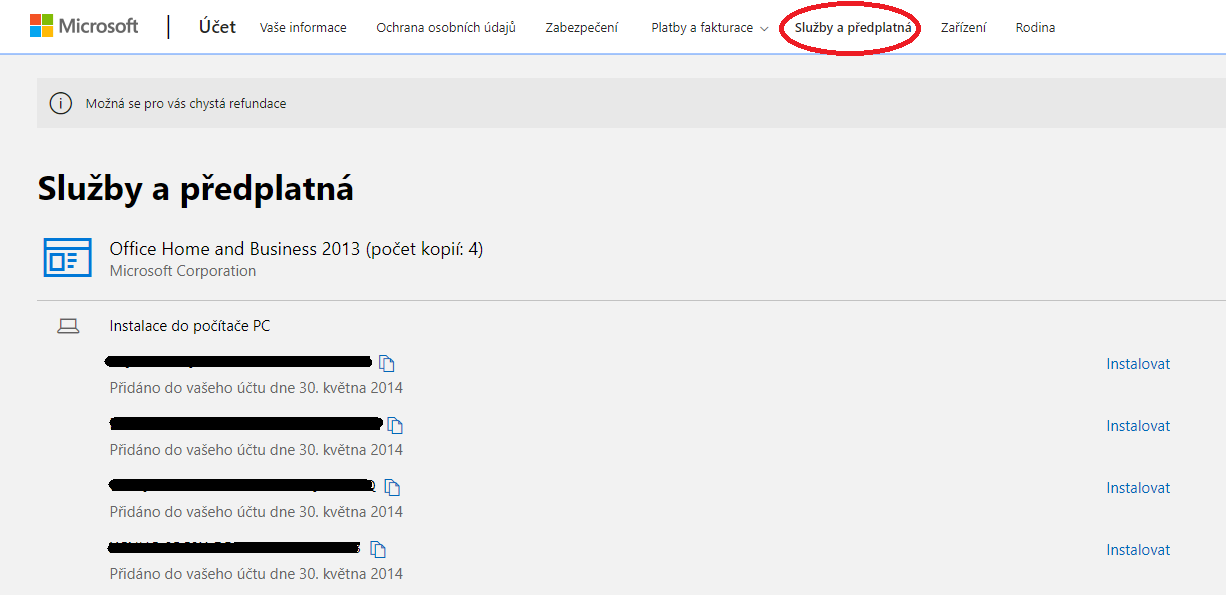The width and height of the screenshot is (1226, 595).
Task: Open Ochrana osobních údajů section
Action: coord(446,28)
